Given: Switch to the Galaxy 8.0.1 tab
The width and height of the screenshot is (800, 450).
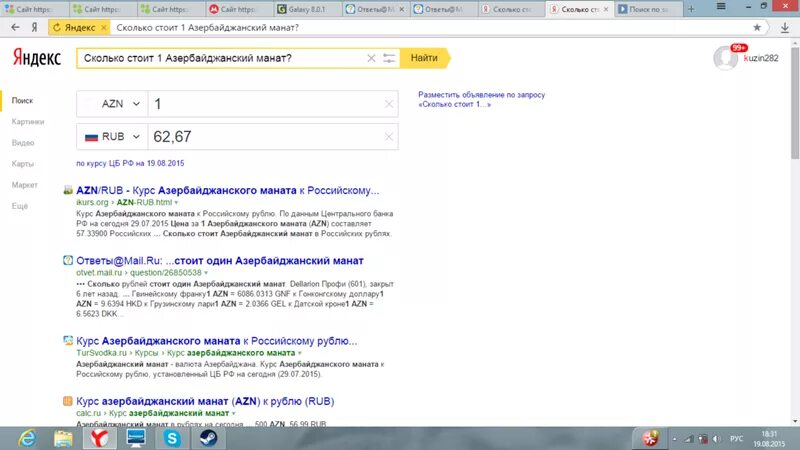Looking at the screenshot, I should [x=307, y=9].
